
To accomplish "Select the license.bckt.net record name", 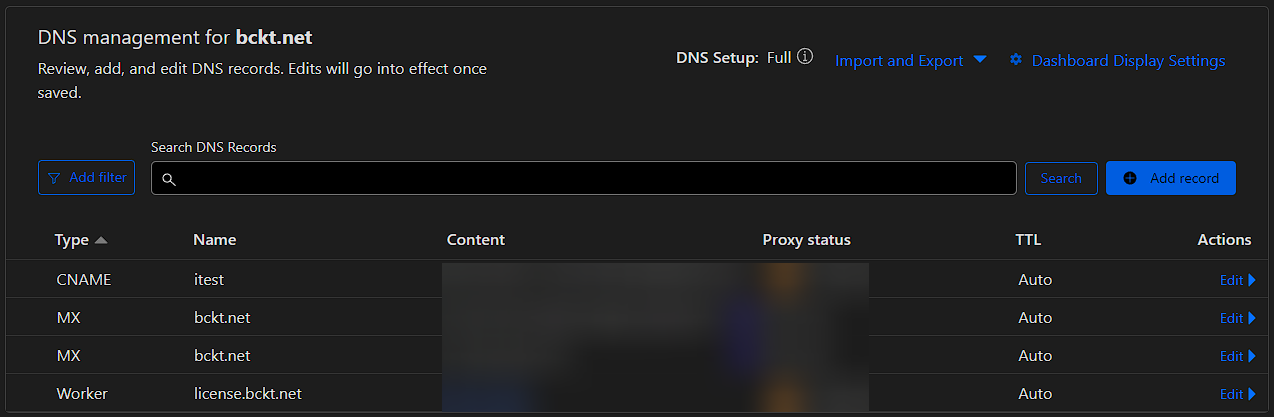I will [x=248, y=394].
